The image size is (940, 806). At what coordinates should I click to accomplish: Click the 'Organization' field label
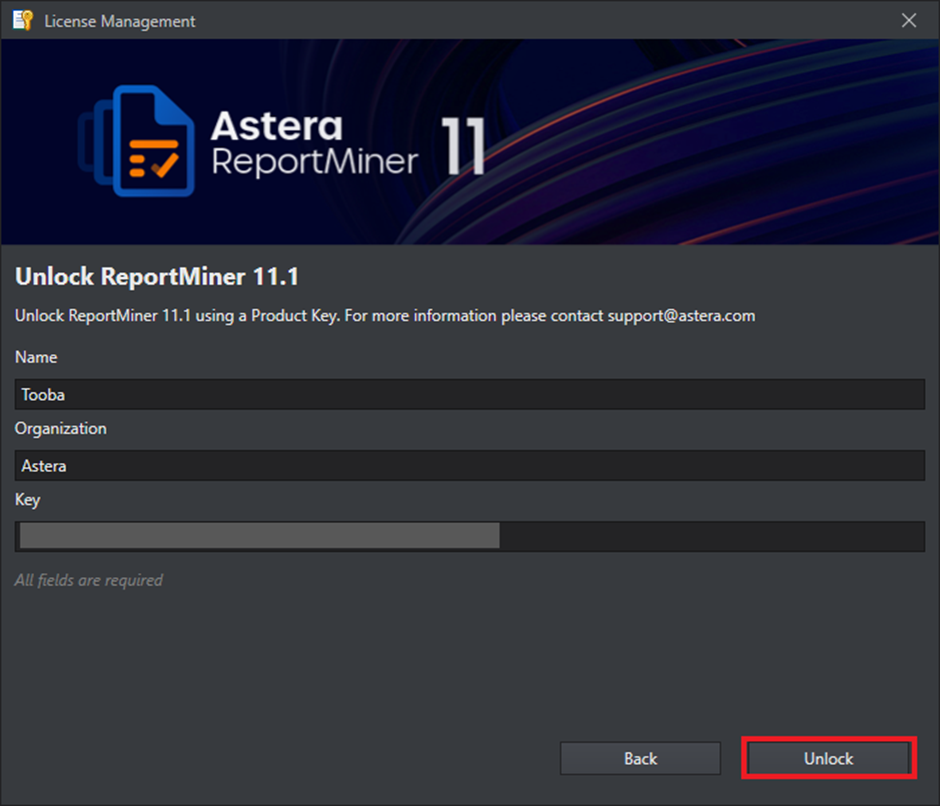(x=61, y=428)
